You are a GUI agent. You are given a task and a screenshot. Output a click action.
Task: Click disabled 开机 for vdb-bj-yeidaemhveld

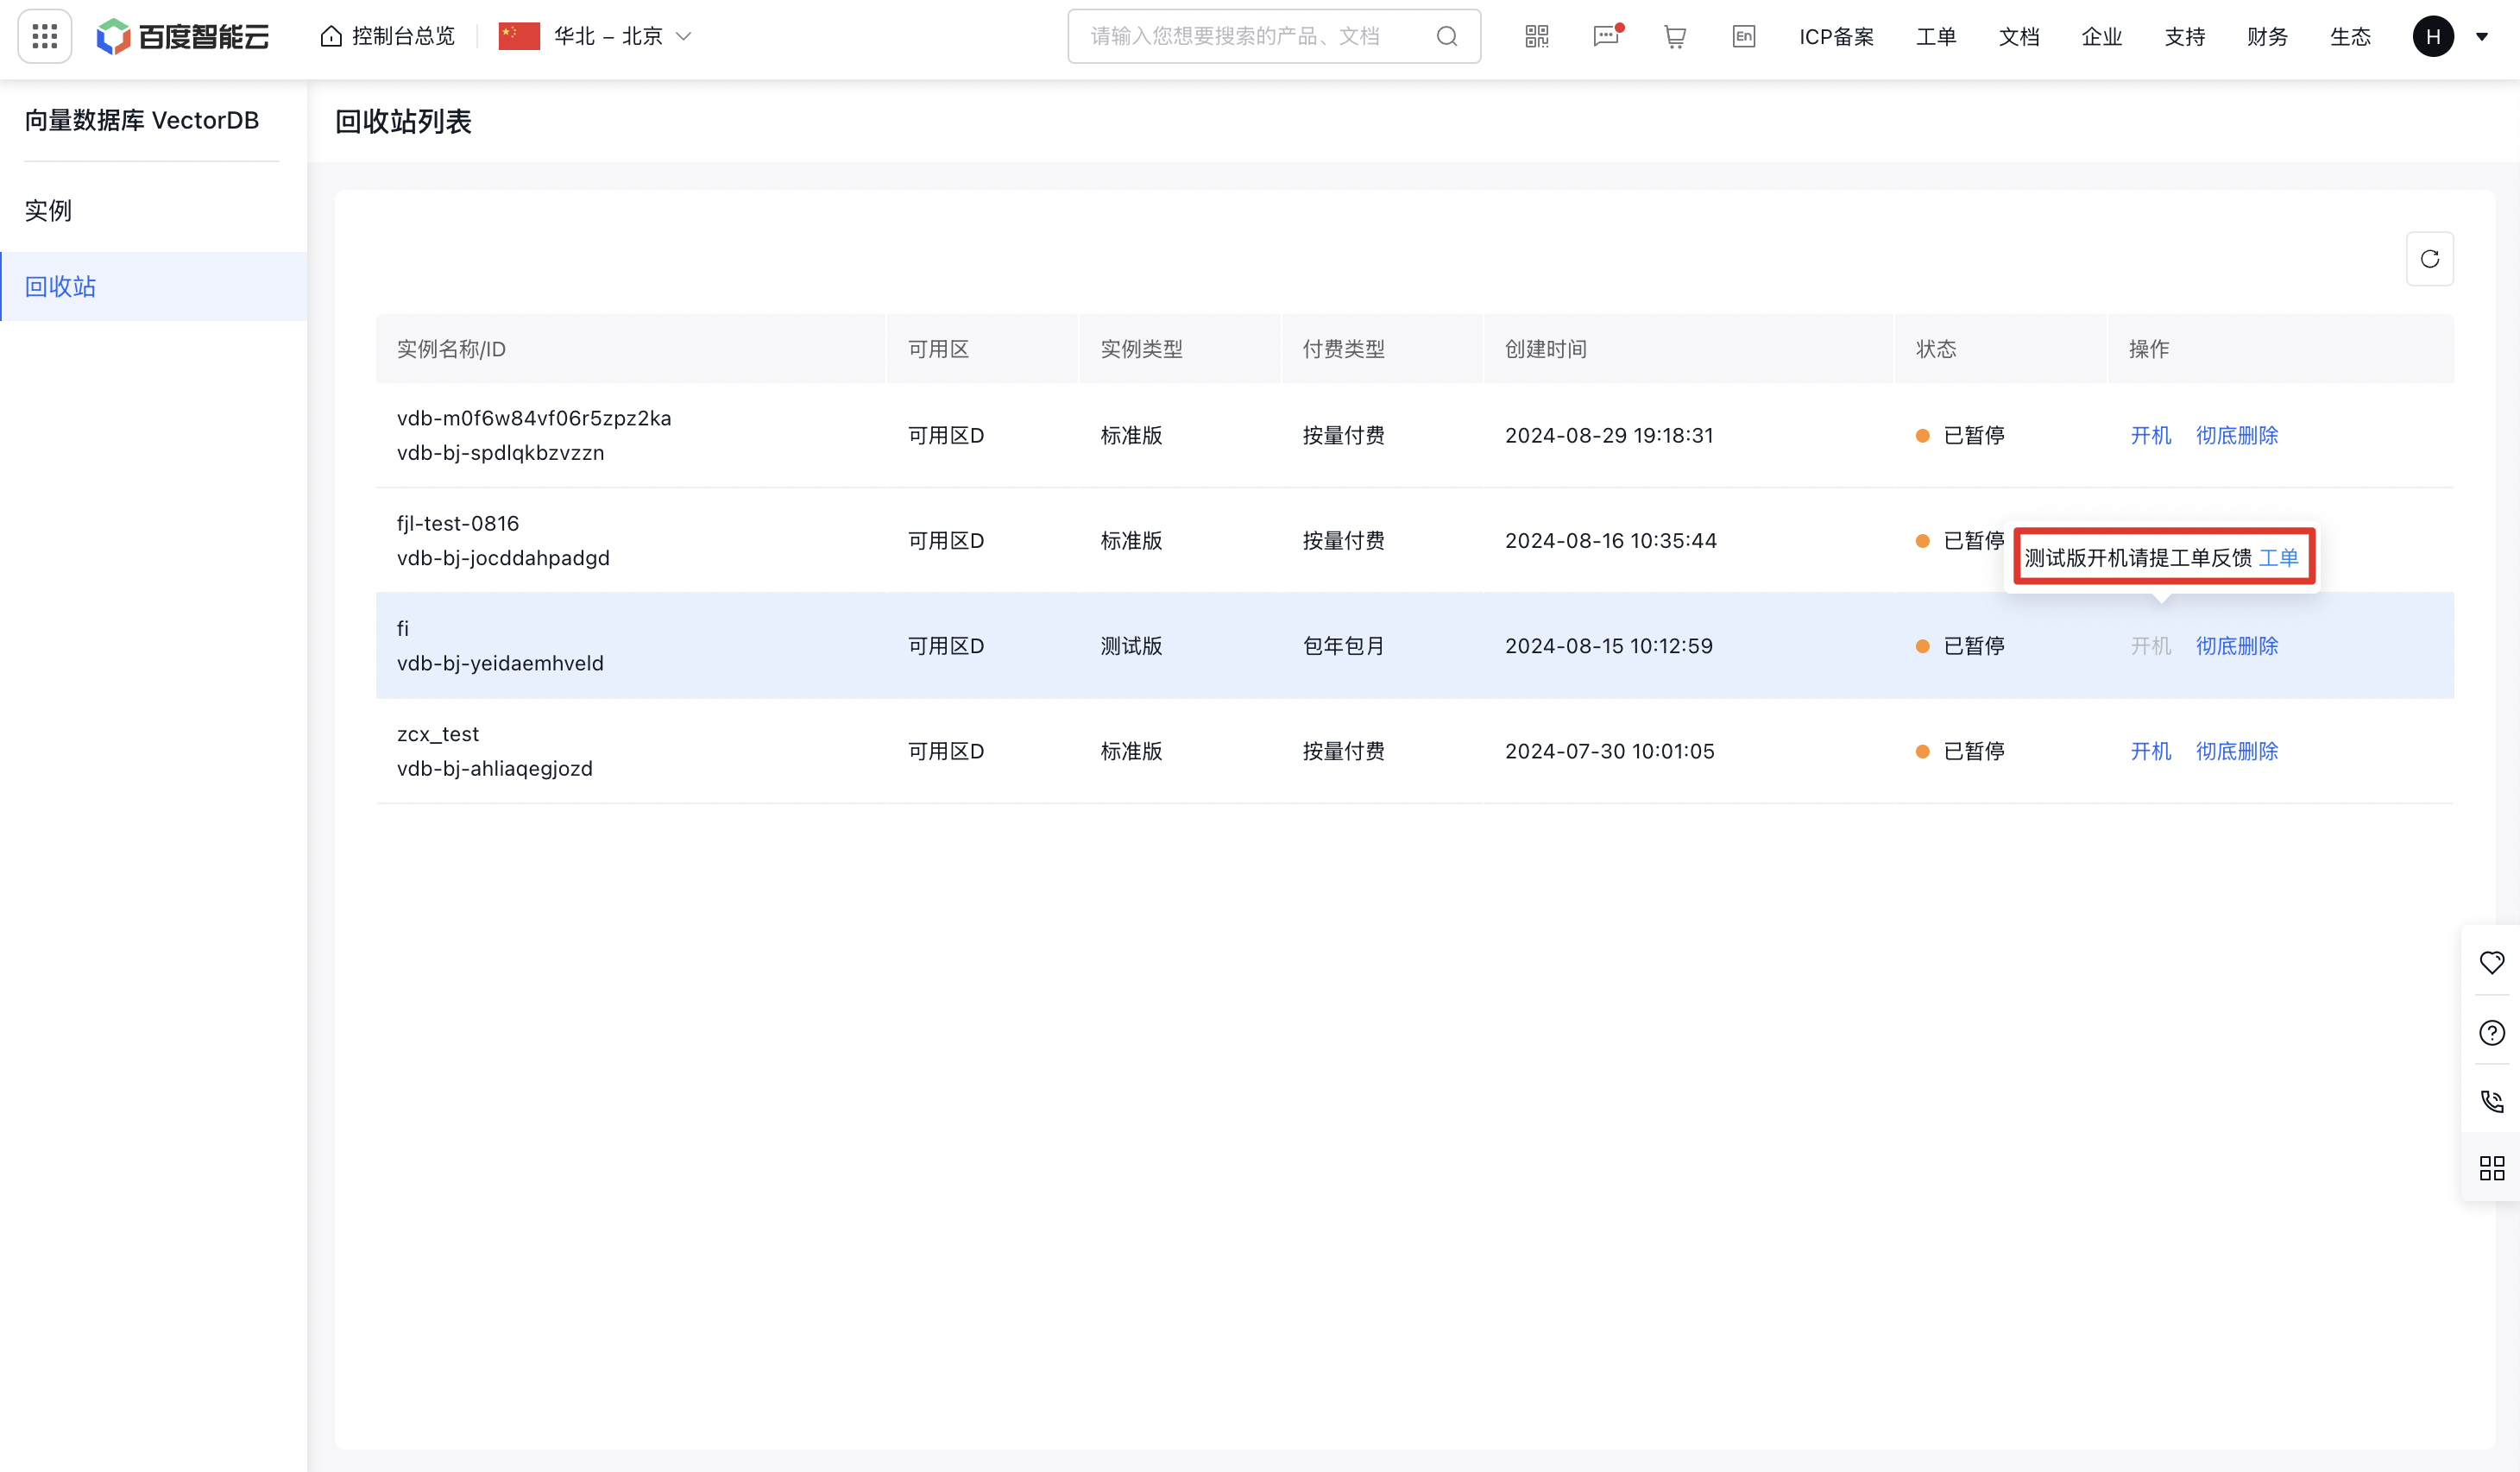point(2150,646)
